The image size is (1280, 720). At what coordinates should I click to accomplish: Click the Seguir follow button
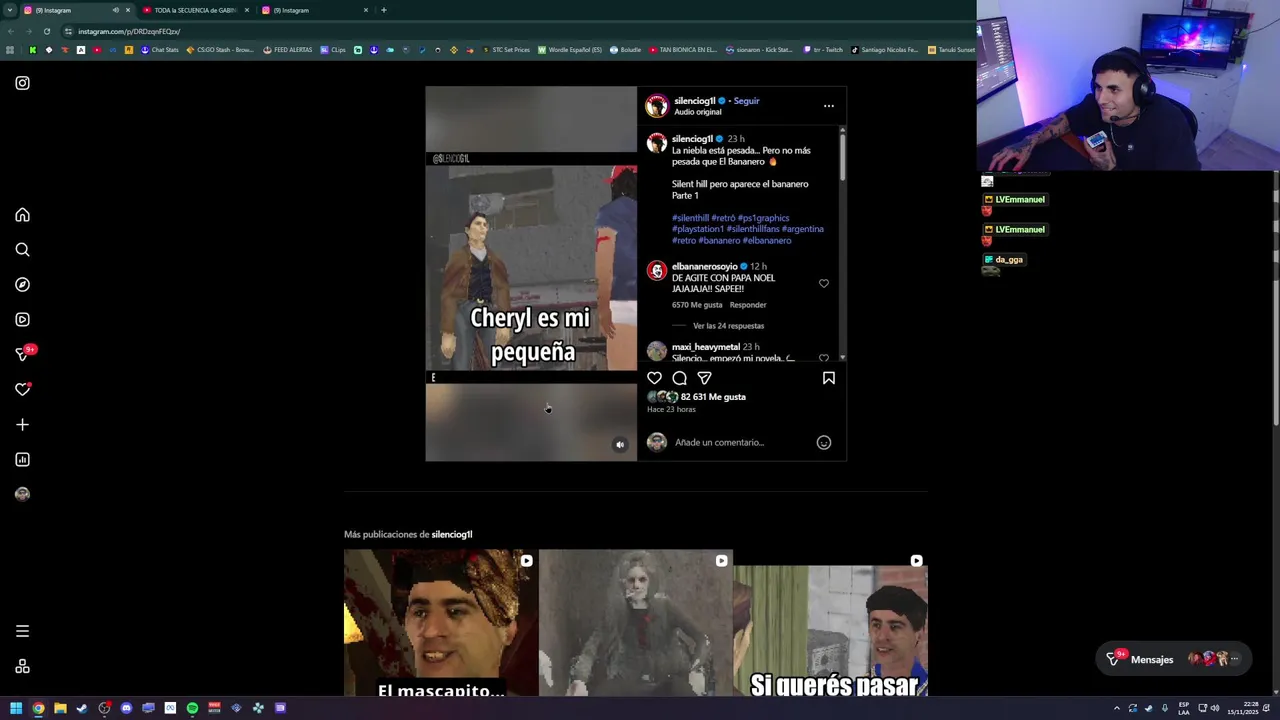746,101
